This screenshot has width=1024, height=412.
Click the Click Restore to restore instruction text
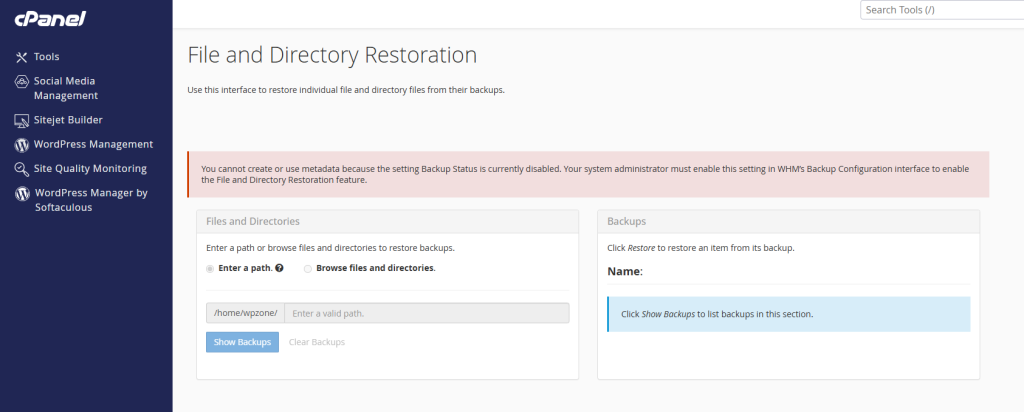coord(701,249)
